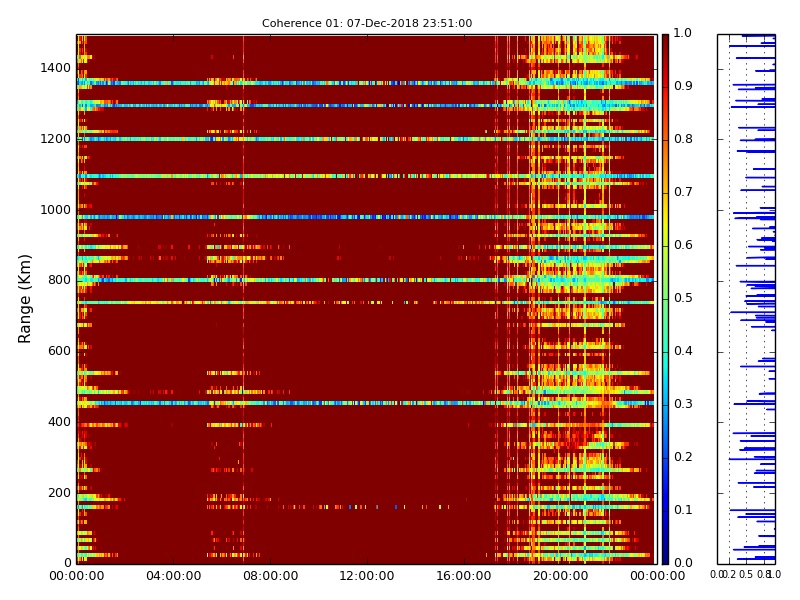Click the 16:00:00 time axis label

[x=463, y=576]
